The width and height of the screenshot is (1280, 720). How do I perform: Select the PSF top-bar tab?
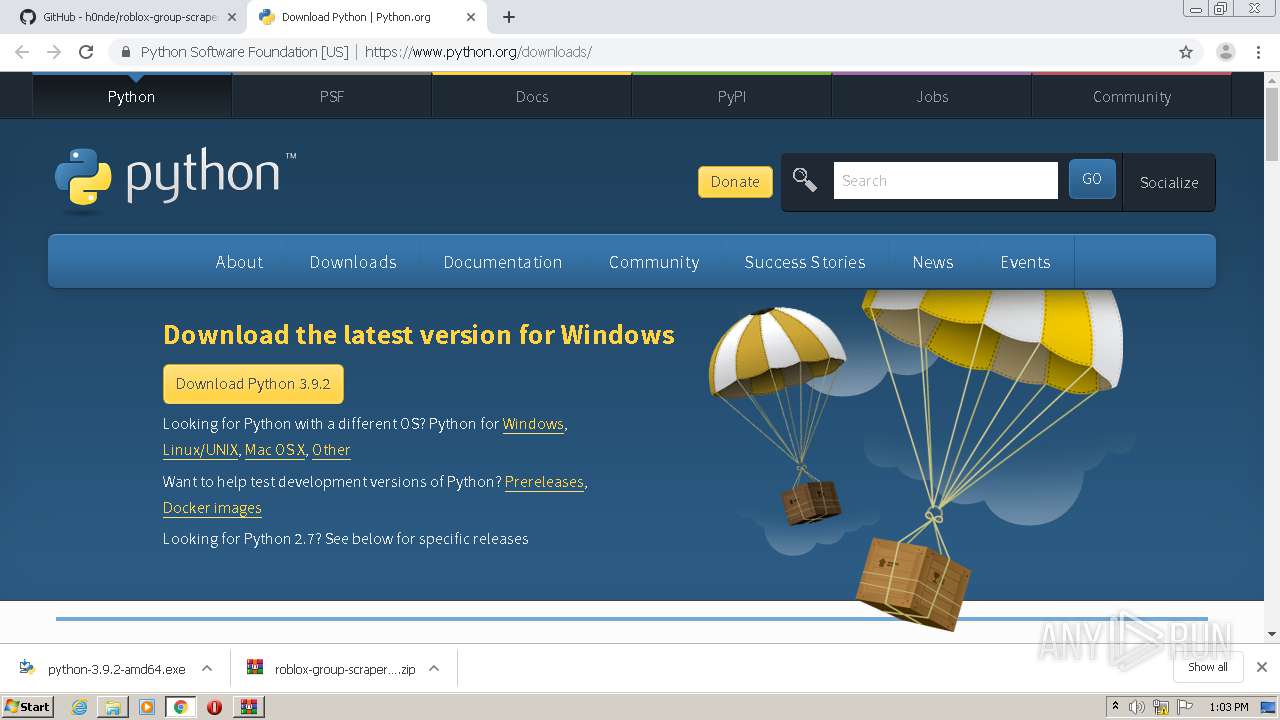coord(332,96)
